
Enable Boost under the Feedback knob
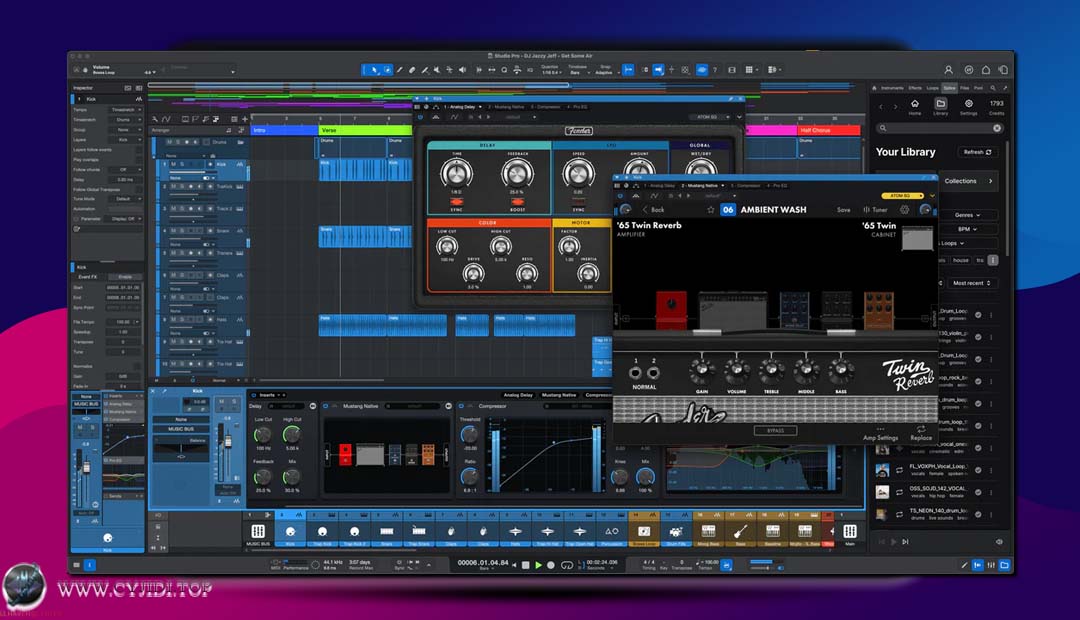click(x=516, y=203)
